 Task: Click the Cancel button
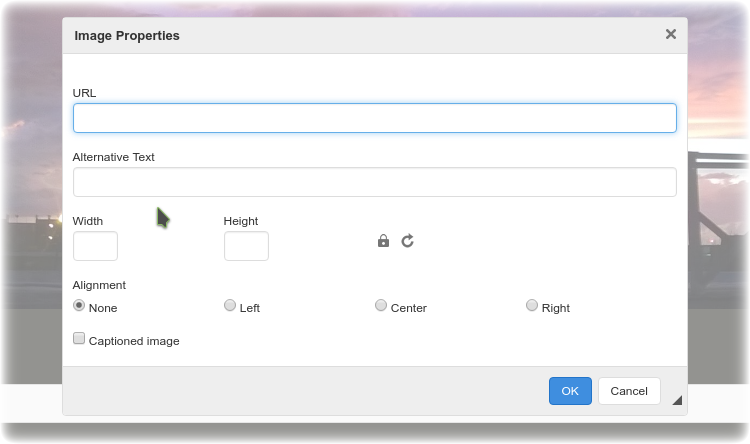pos(629,391)
